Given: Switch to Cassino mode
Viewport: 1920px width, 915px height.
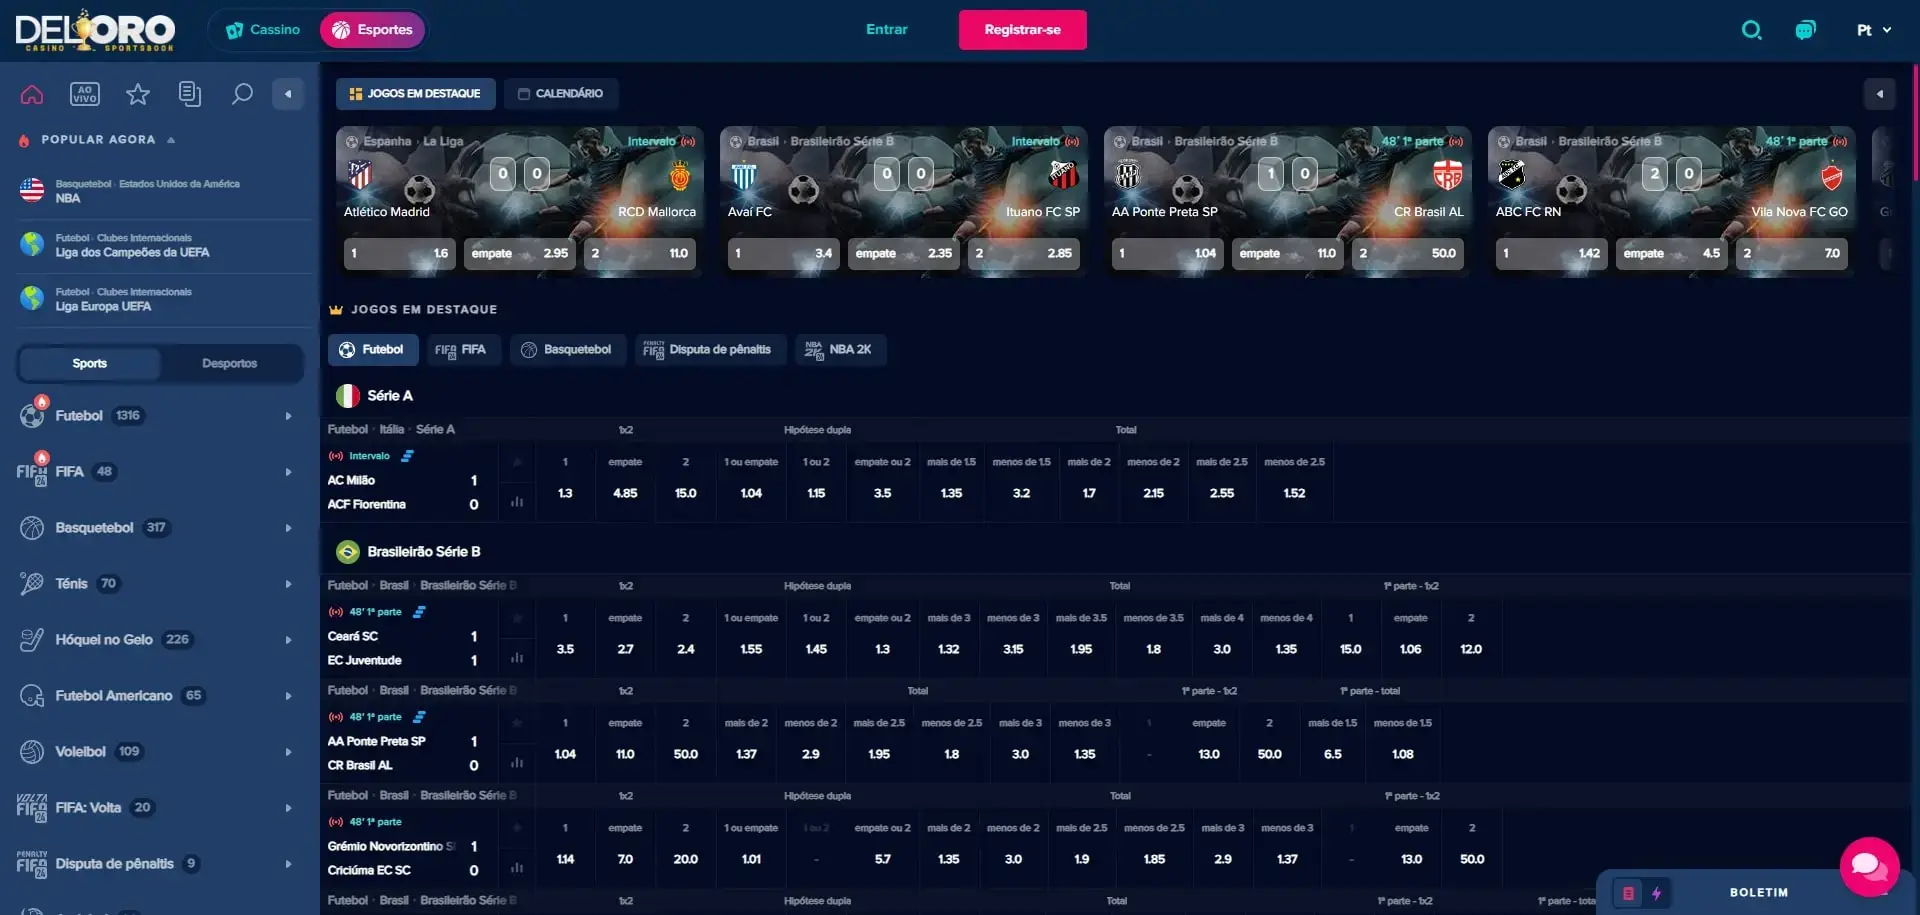Looking at the screenshot, I should [x=264, y=30].
